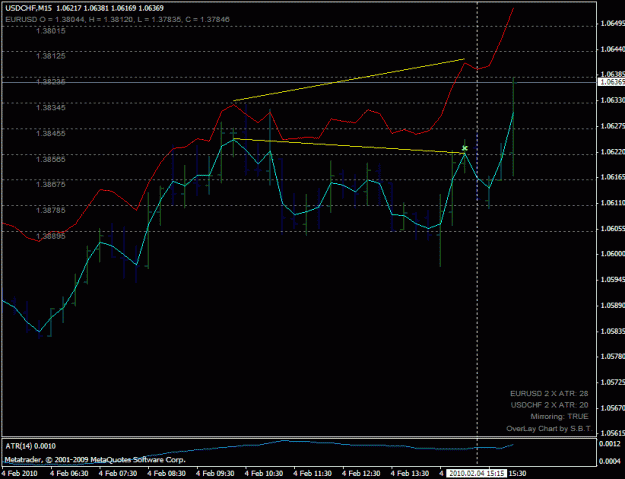The height and width of the screenshot is (479, 625).
Task: Click overlay price label 1.38565
Action: (x=51, y=159)
